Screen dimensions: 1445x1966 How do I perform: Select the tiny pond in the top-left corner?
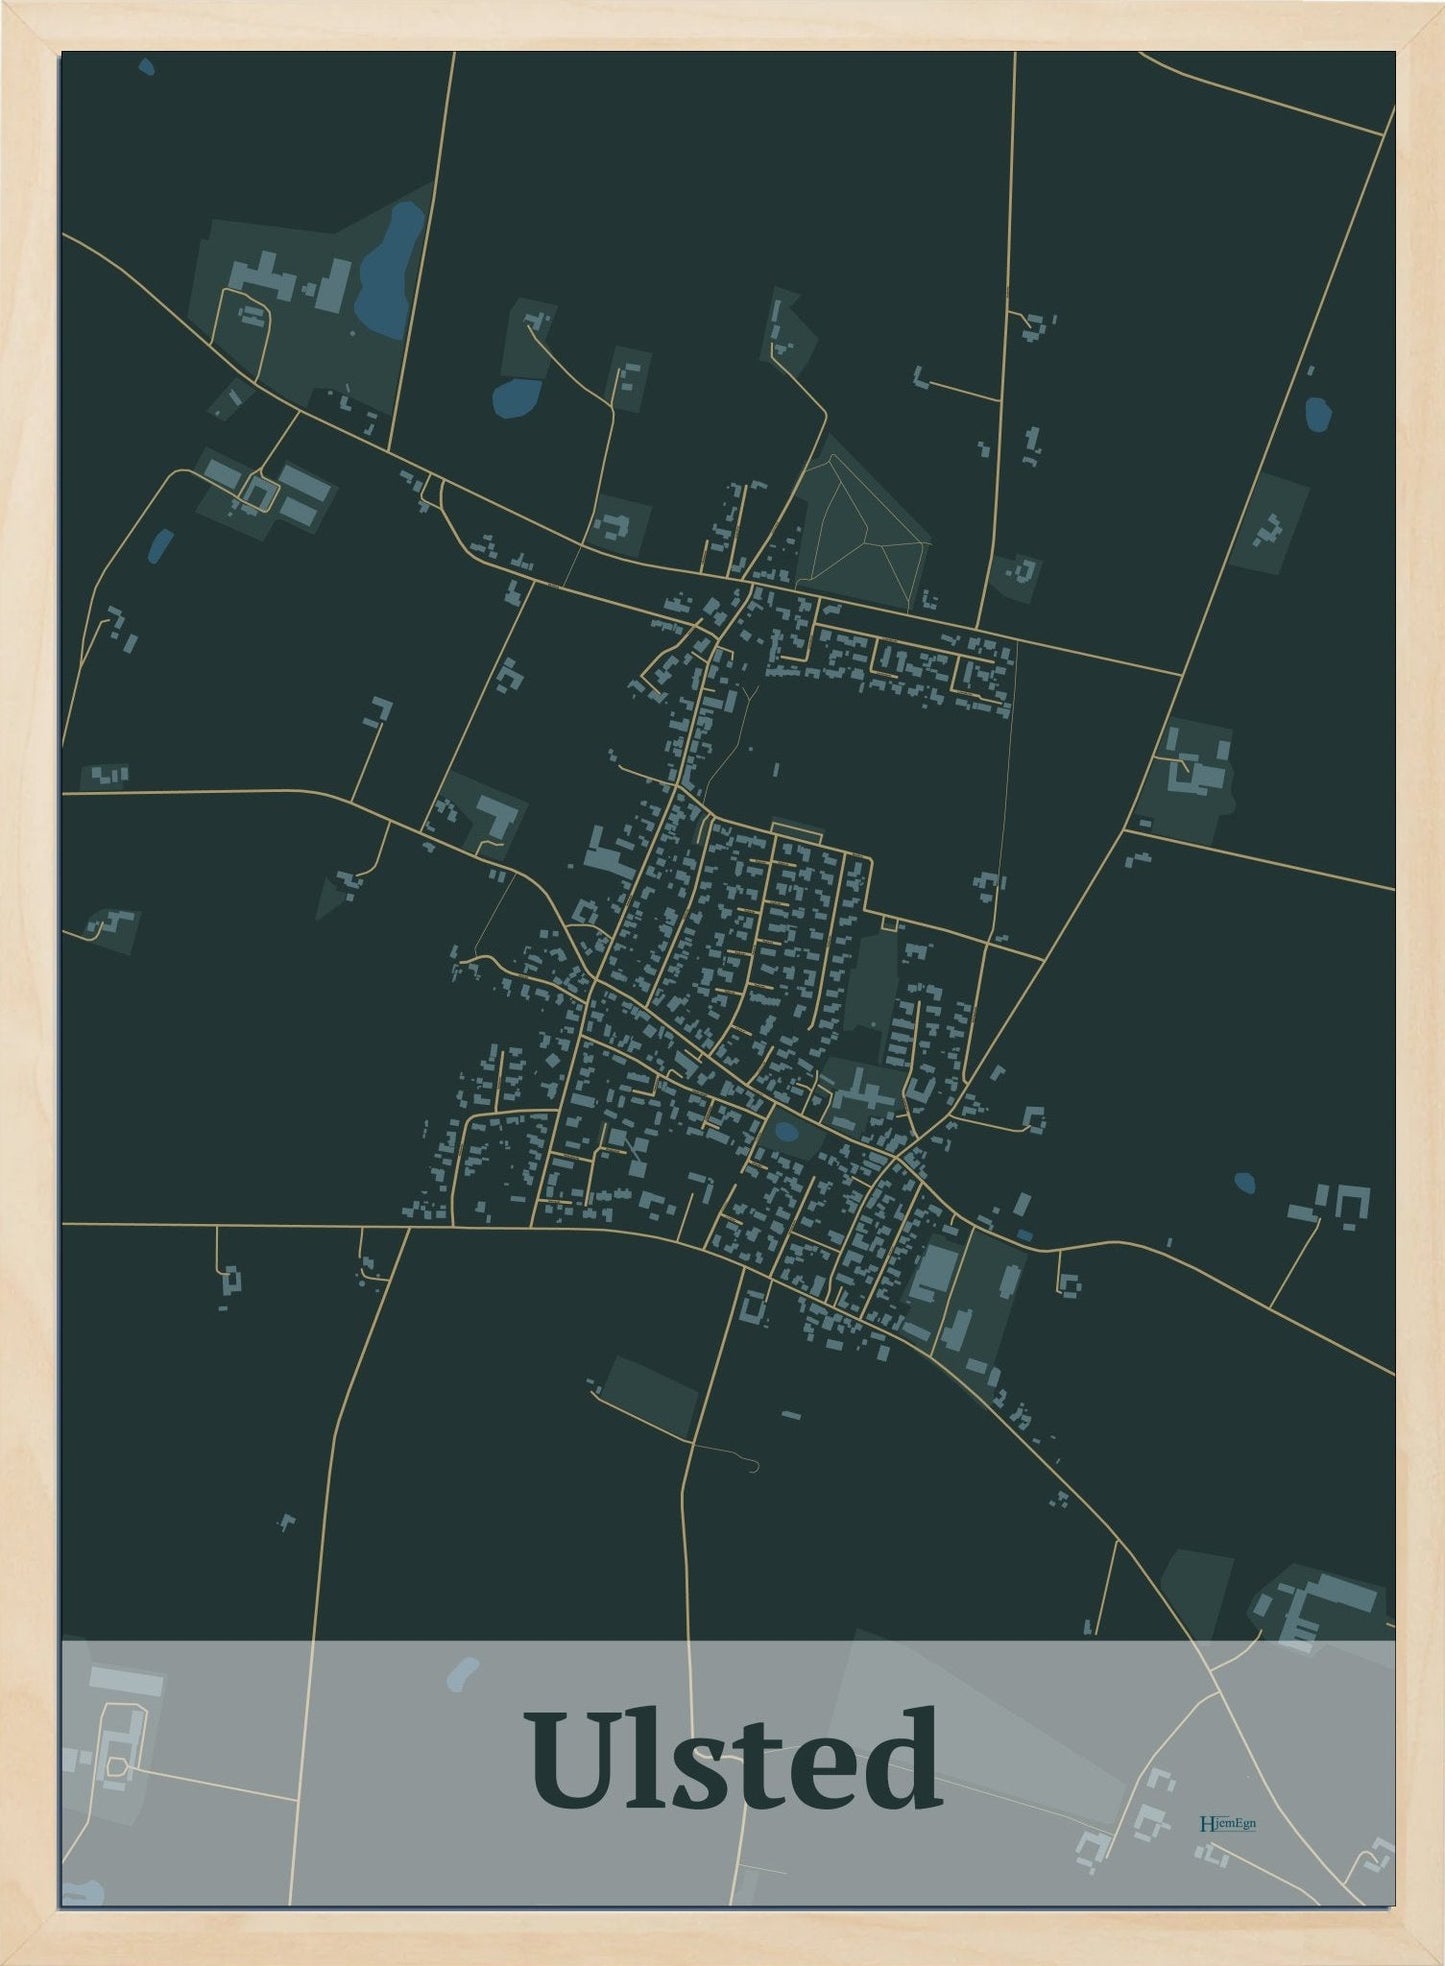click(147, 68)
